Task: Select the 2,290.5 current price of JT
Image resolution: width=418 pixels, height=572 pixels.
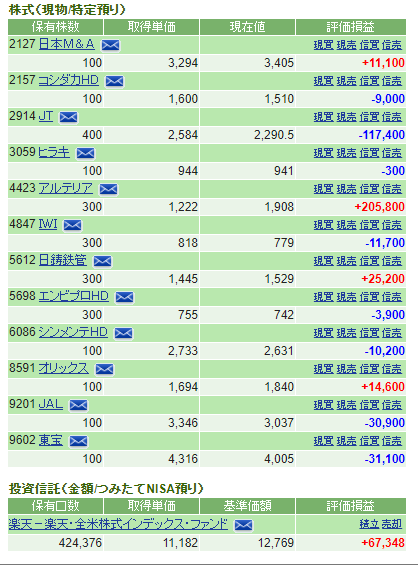Action: click(274, 135)
